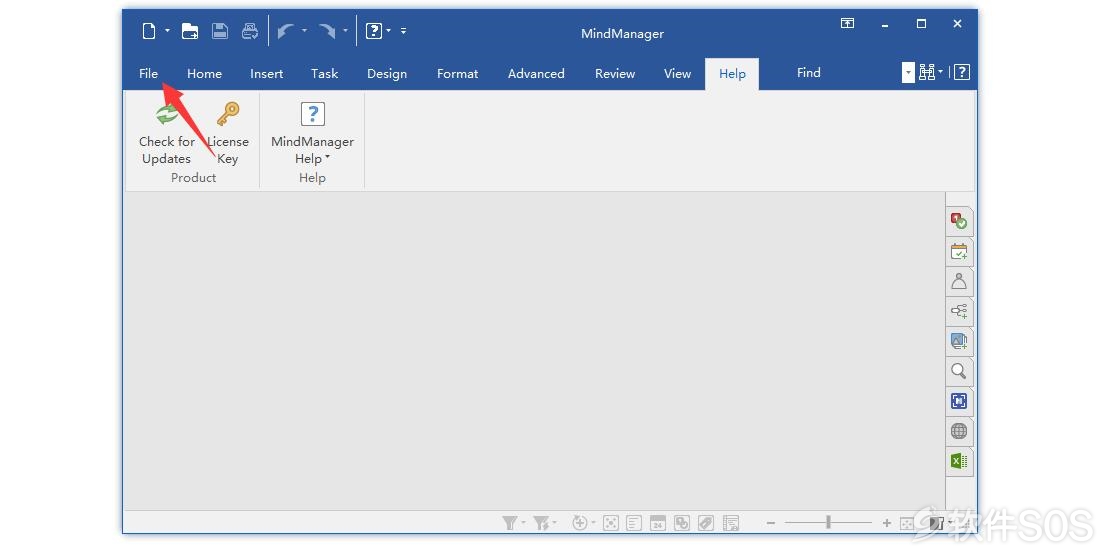Click the zoom out minus button
Image resolution: width=1110 pixels, height=553 pixels.
pyautogui.click(x=771, y=523)
